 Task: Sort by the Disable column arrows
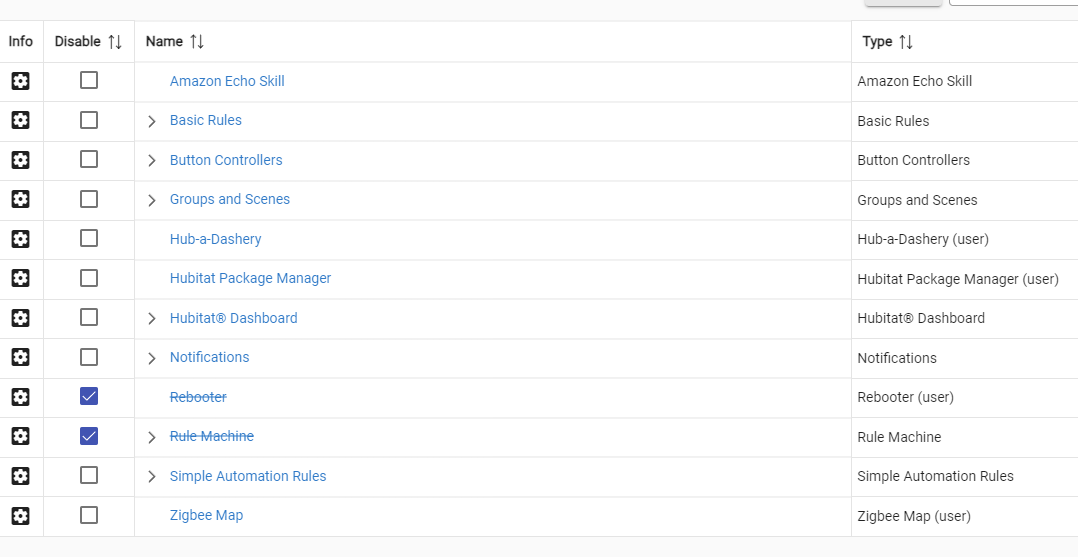[115, 42]
